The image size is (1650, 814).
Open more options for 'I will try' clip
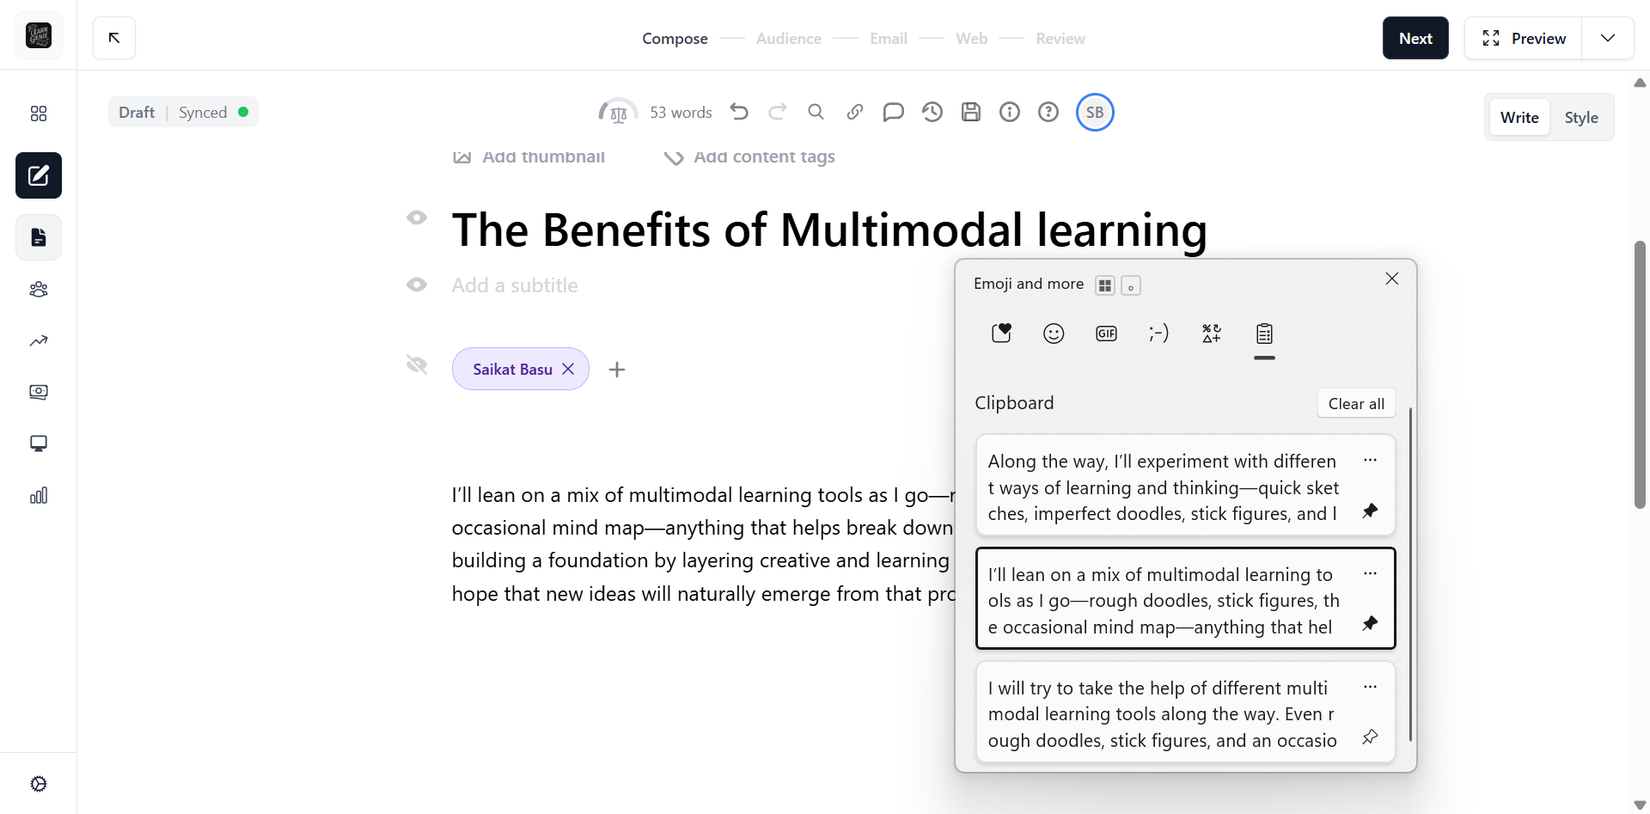tap(1370, 686)
